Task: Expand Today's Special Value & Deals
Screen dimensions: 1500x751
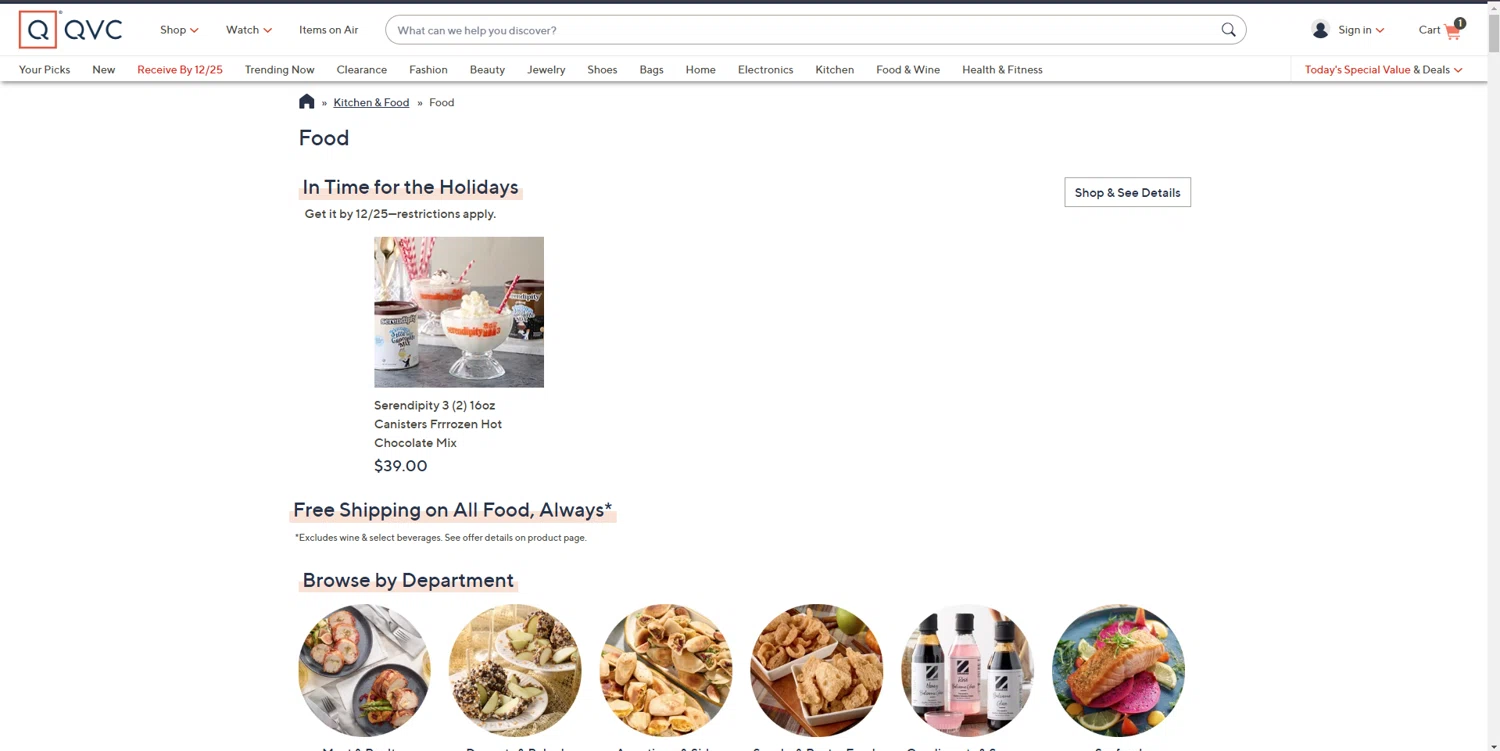Action: coord(1384,70)
